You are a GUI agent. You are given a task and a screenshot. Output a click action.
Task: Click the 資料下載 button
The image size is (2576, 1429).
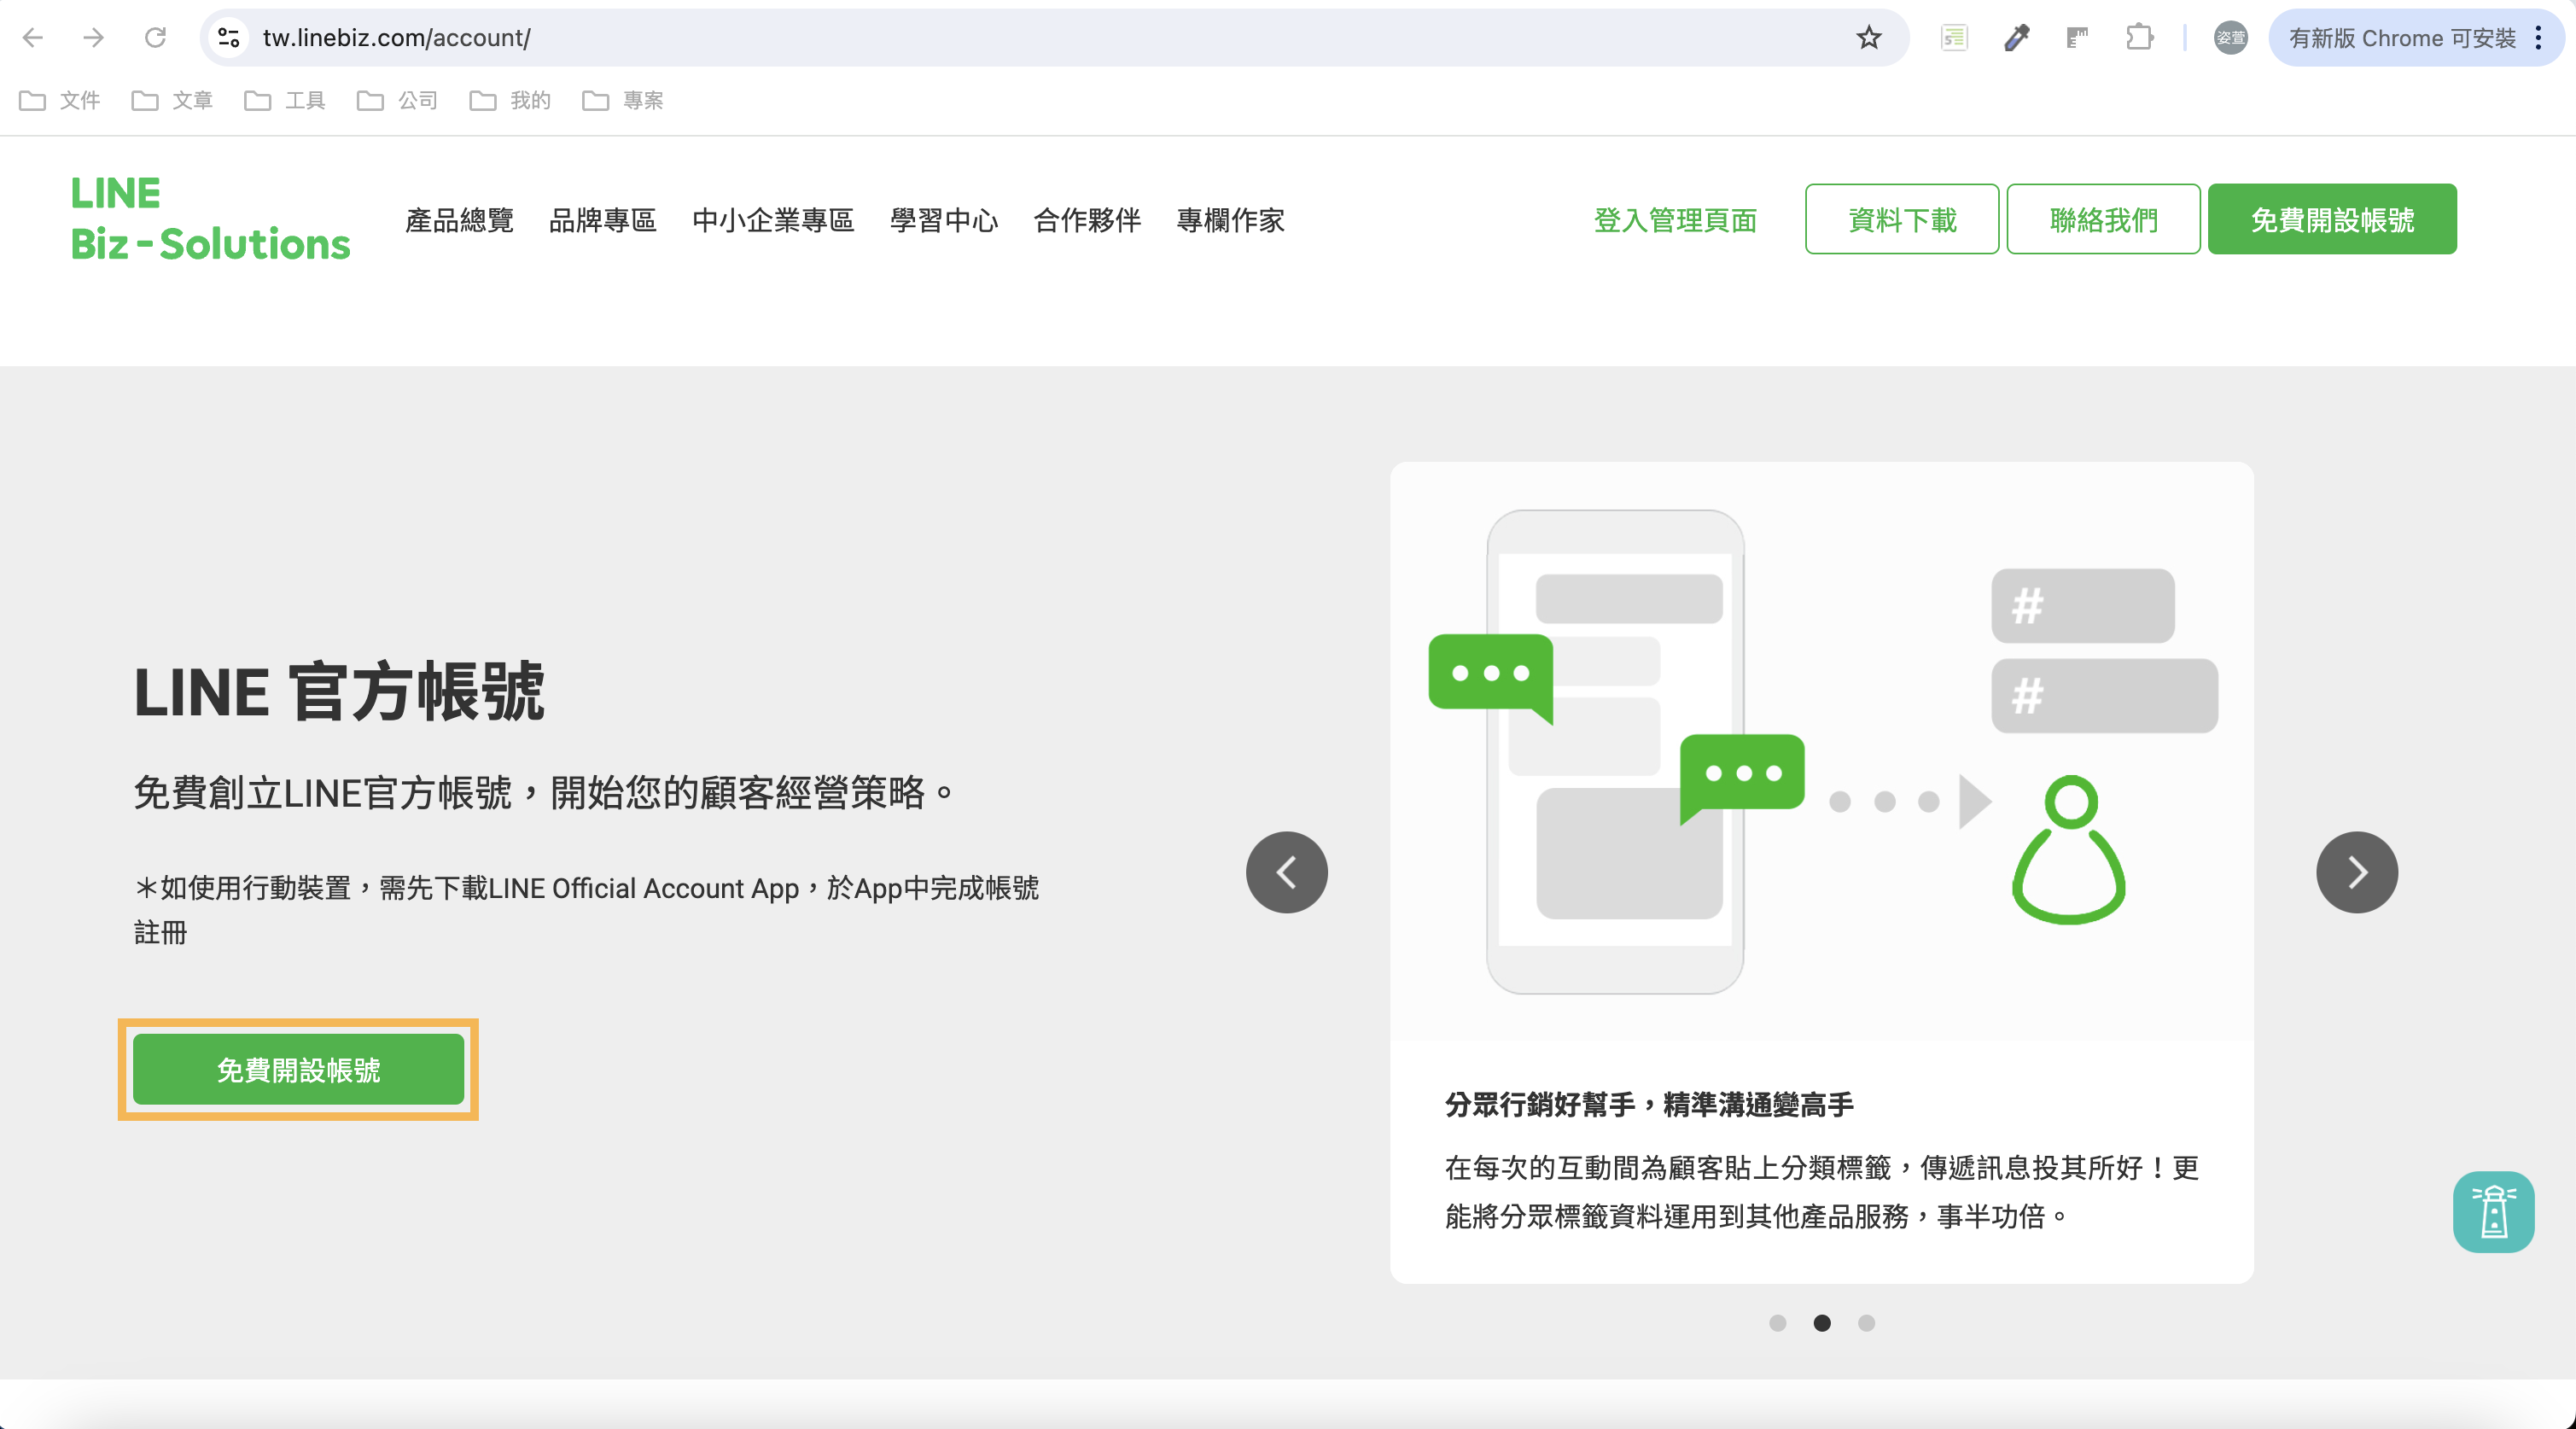coord(1902,219)
